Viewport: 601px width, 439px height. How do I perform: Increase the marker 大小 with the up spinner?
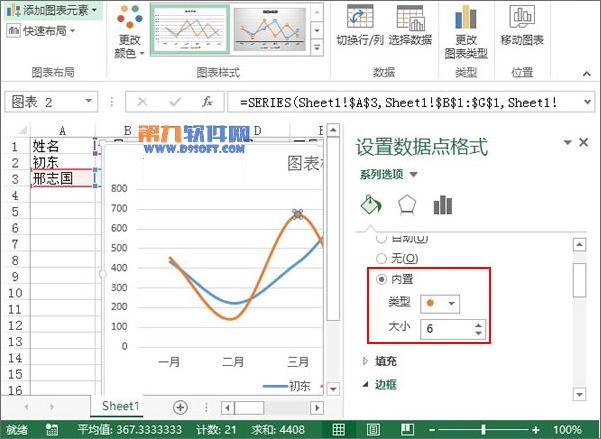pyautogui.click(x=478, y=326)
